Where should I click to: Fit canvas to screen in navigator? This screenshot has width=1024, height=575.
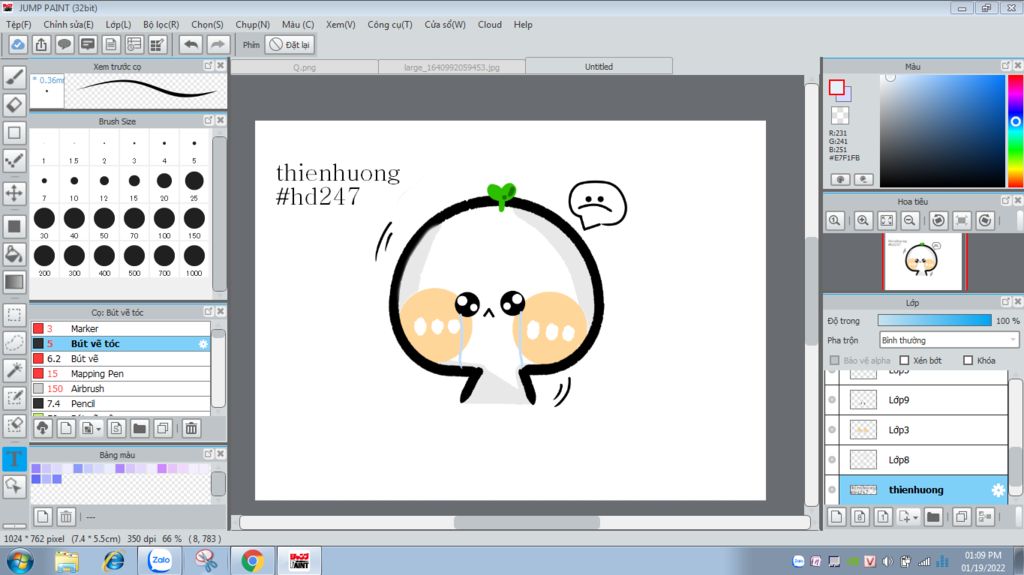pyautogui.click(x=886, y=221)
